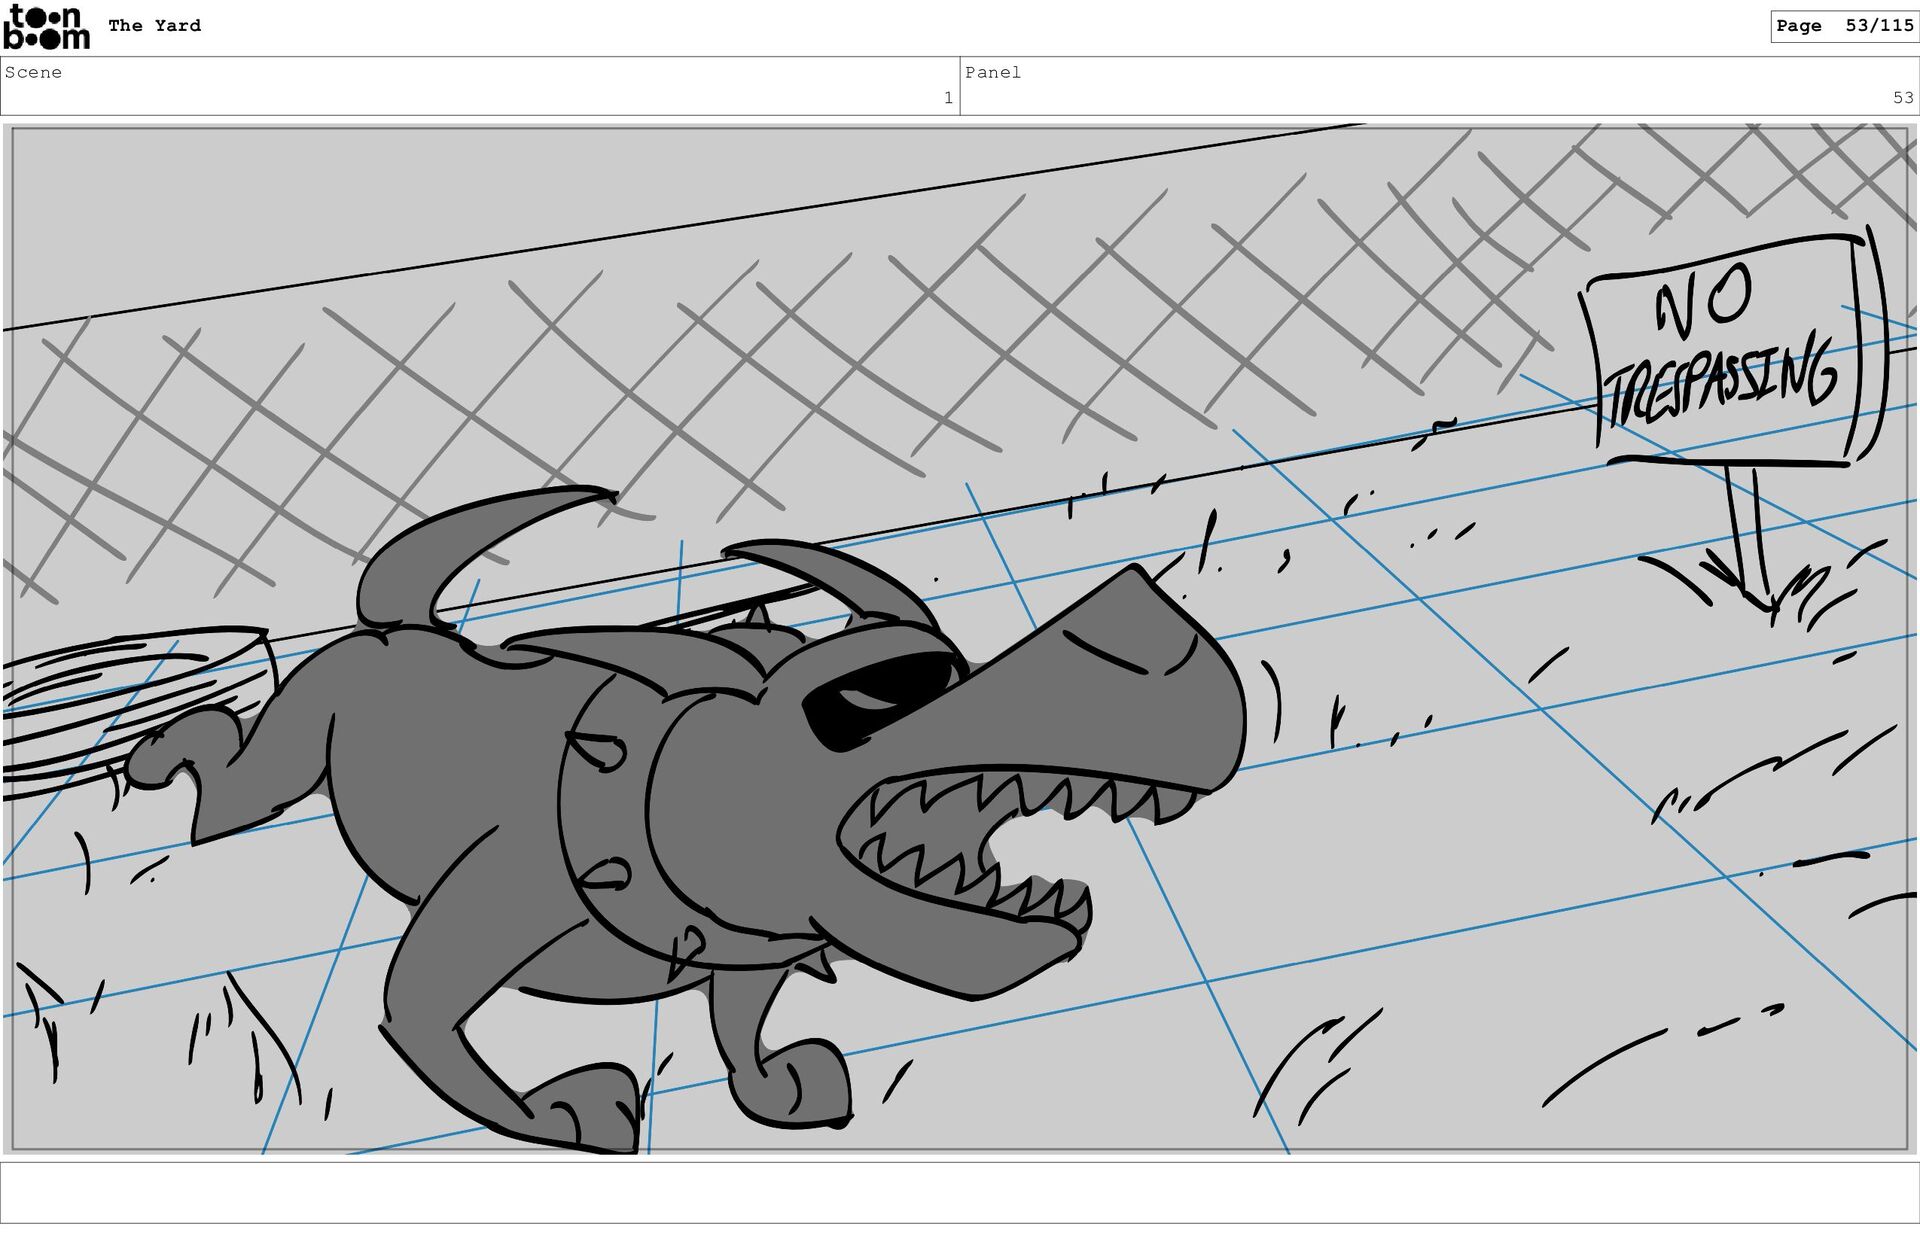Click the Toon Boom logo
1920x1242 pixels.
click(46, 27)
